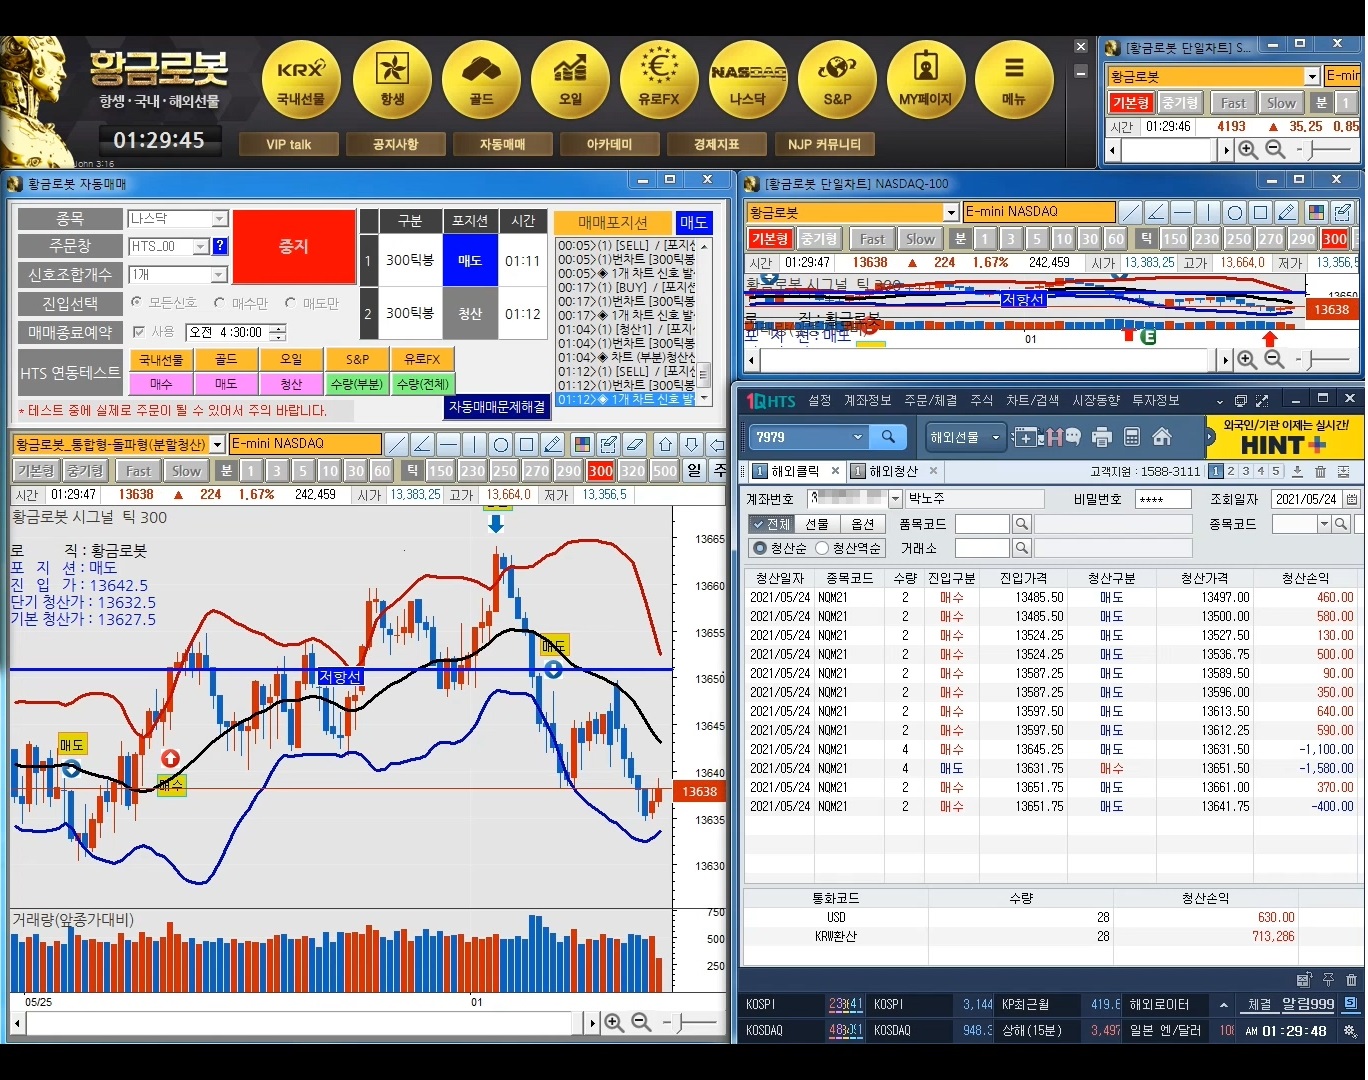Select 300 tick button in main chart

[601, 471]
